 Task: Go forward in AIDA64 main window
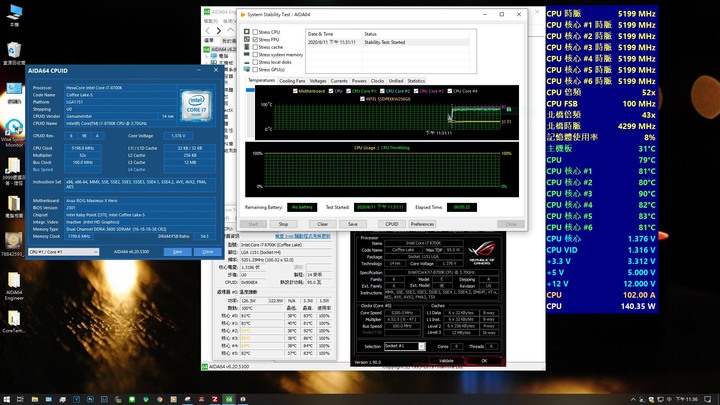coord(219,30)
